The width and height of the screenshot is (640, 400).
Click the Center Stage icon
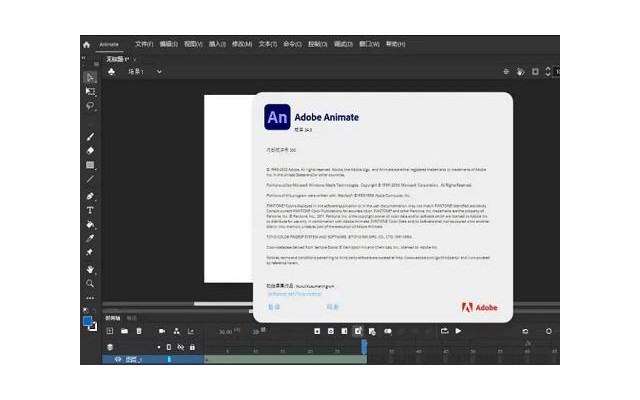(x=506, y=71)
